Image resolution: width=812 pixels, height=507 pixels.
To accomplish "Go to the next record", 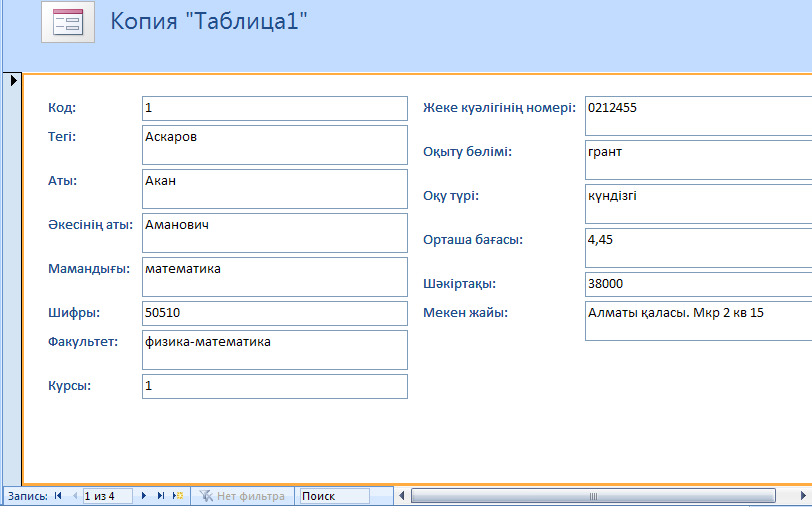I will [144, 496].
